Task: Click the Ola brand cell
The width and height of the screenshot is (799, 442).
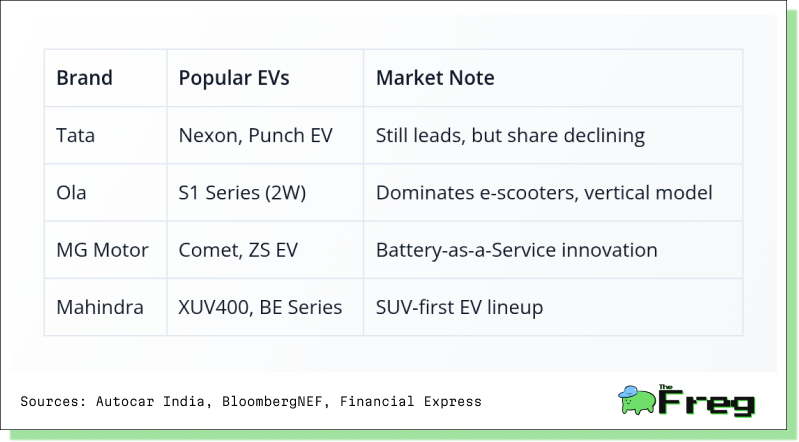Action: tap(105, 193)
